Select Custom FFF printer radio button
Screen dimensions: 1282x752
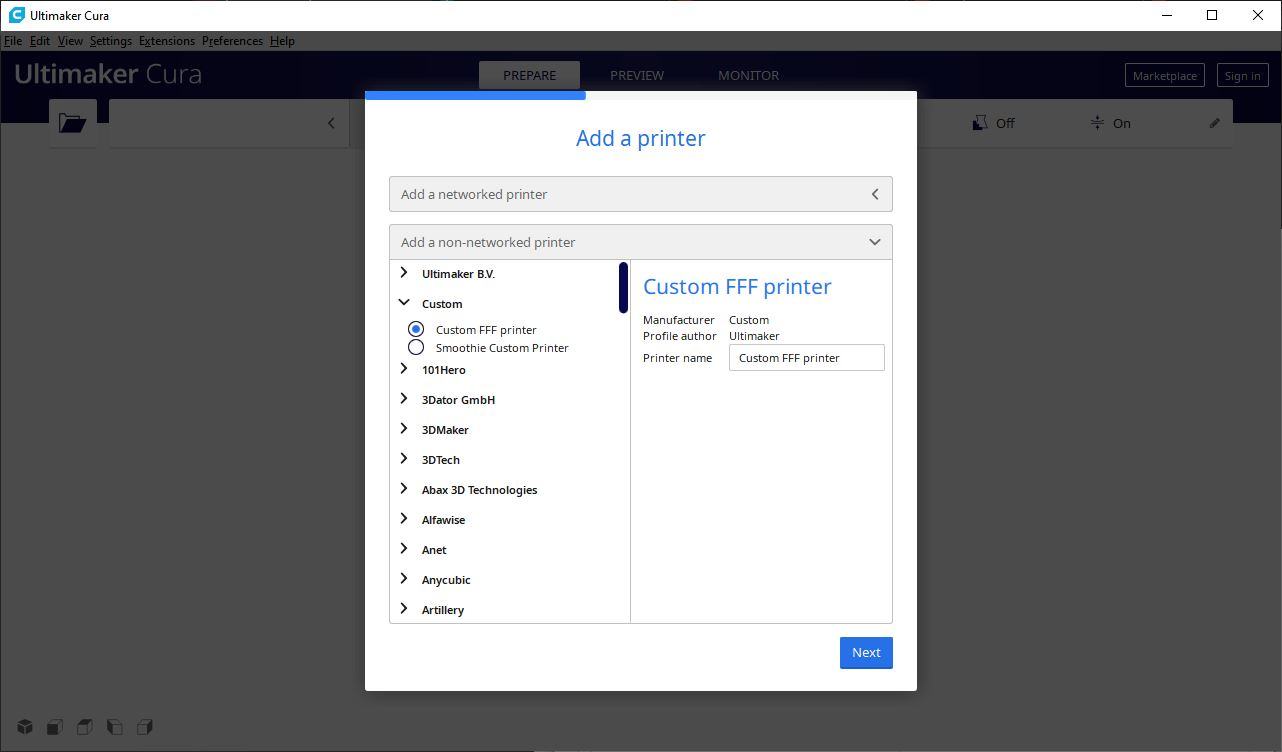pyautogui.click(x=416, y=329)
